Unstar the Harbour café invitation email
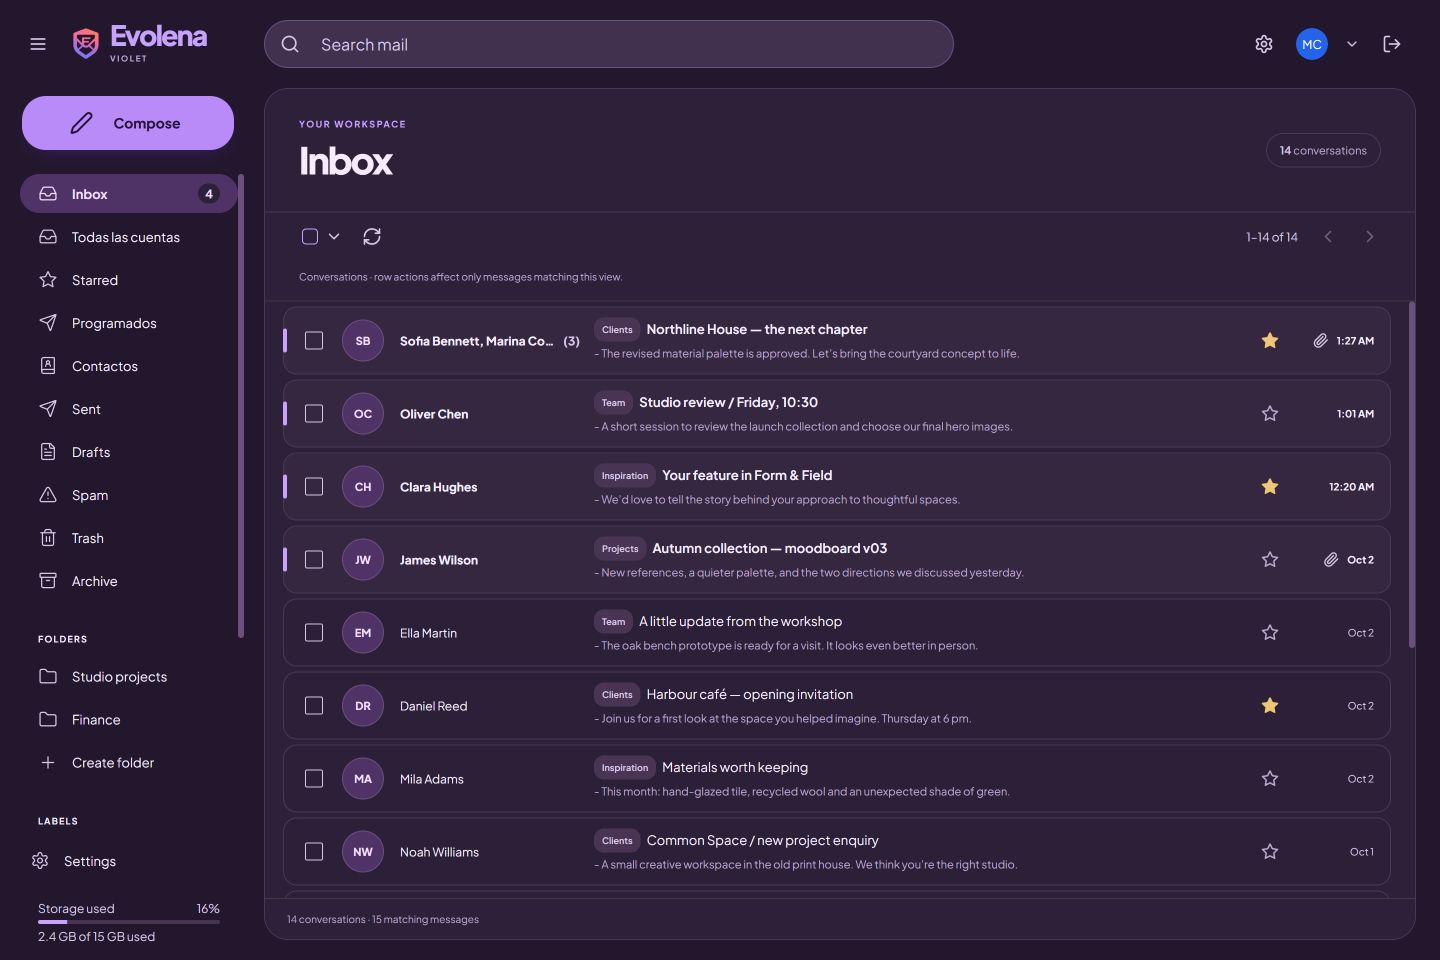1440x960 pixels. pos(1270,706)
